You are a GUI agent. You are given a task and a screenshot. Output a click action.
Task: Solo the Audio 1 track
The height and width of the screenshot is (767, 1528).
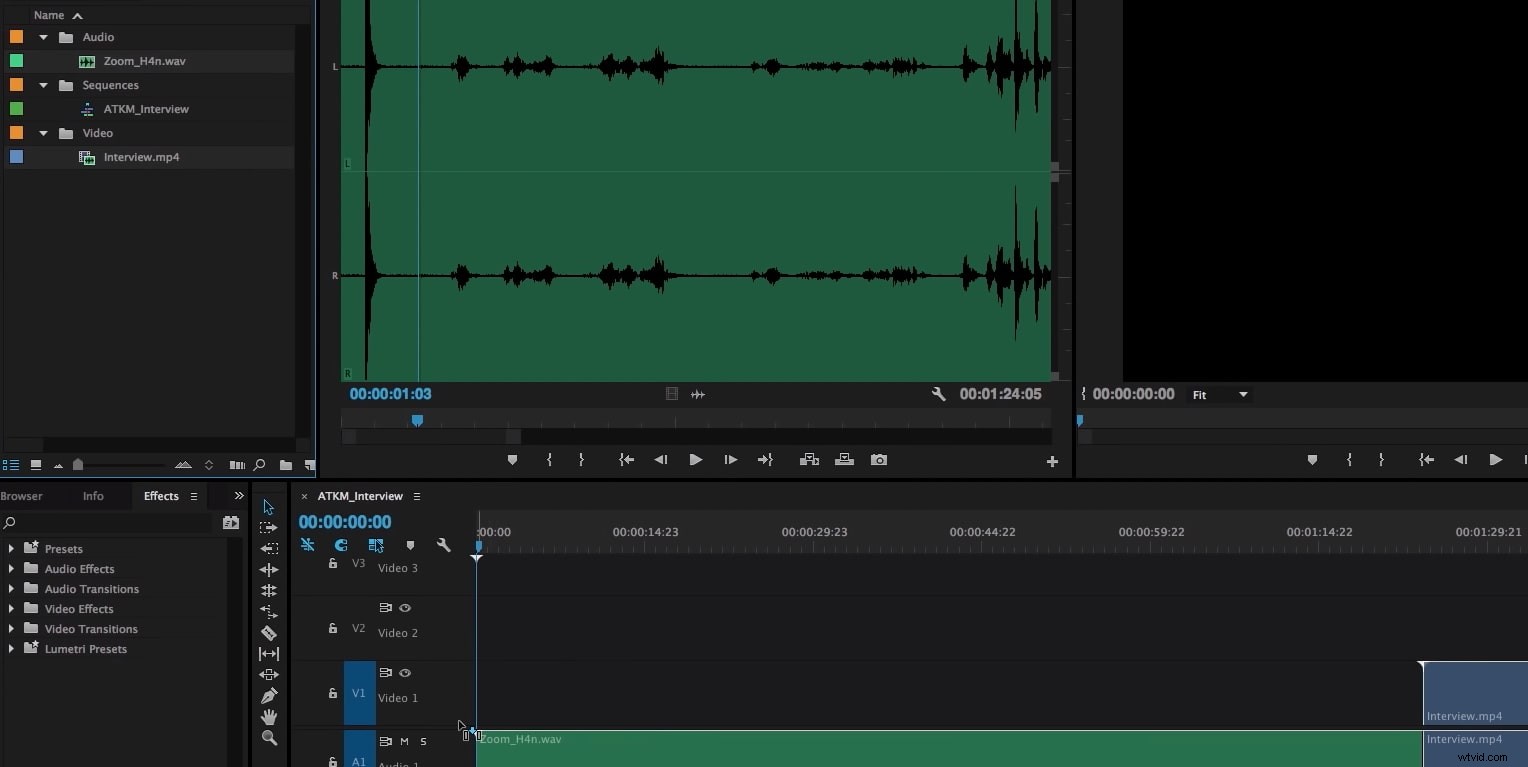[423, 742]
